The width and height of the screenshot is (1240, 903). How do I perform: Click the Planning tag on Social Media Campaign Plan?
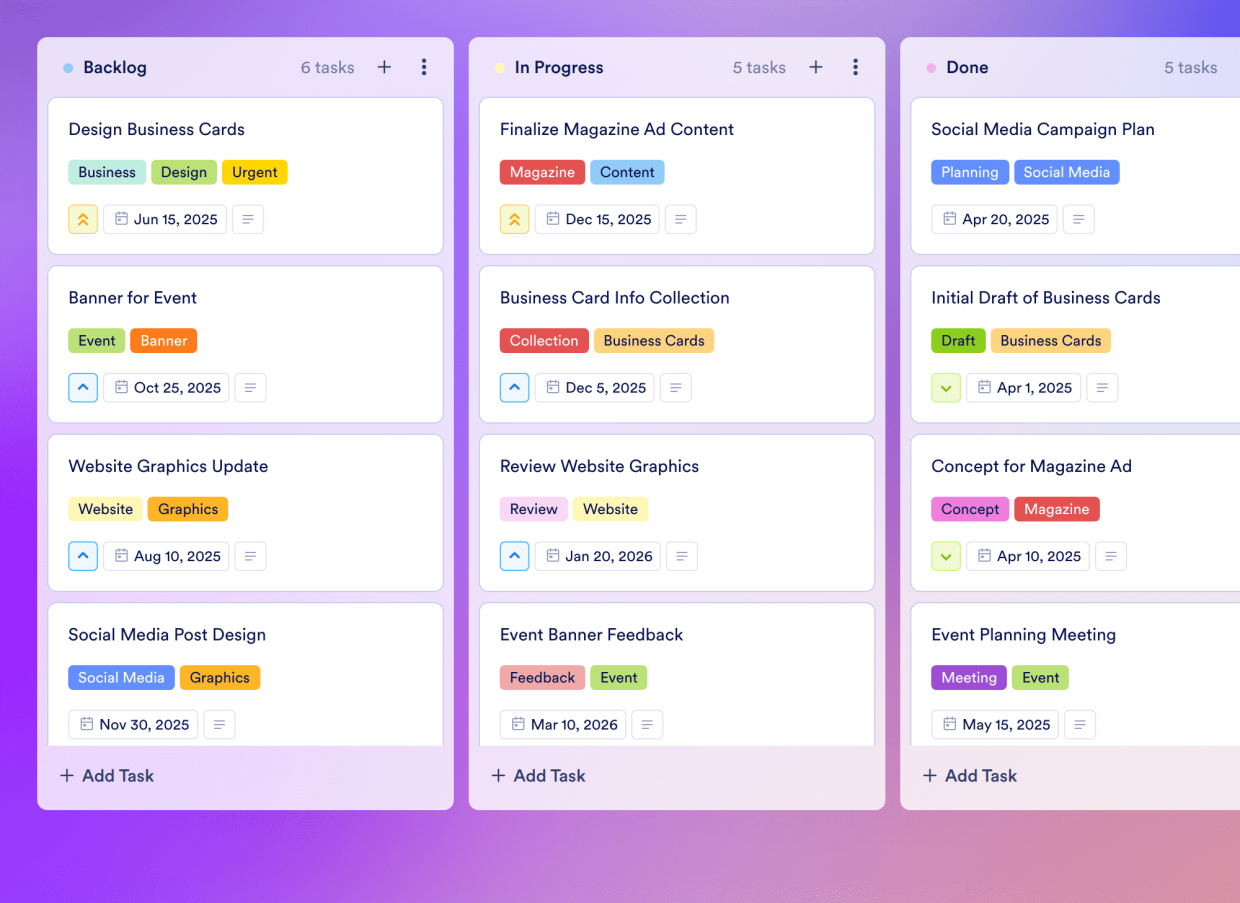[970, 172]
